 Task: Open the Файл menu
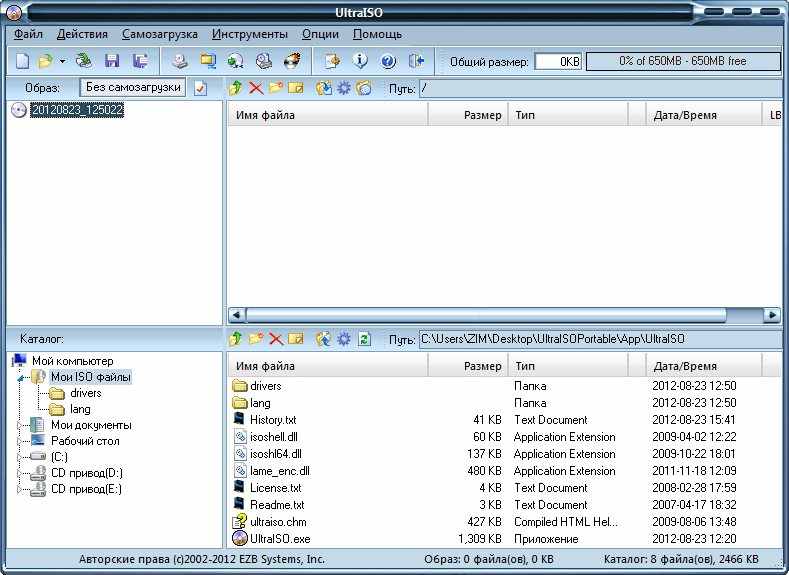click(28, 34)
